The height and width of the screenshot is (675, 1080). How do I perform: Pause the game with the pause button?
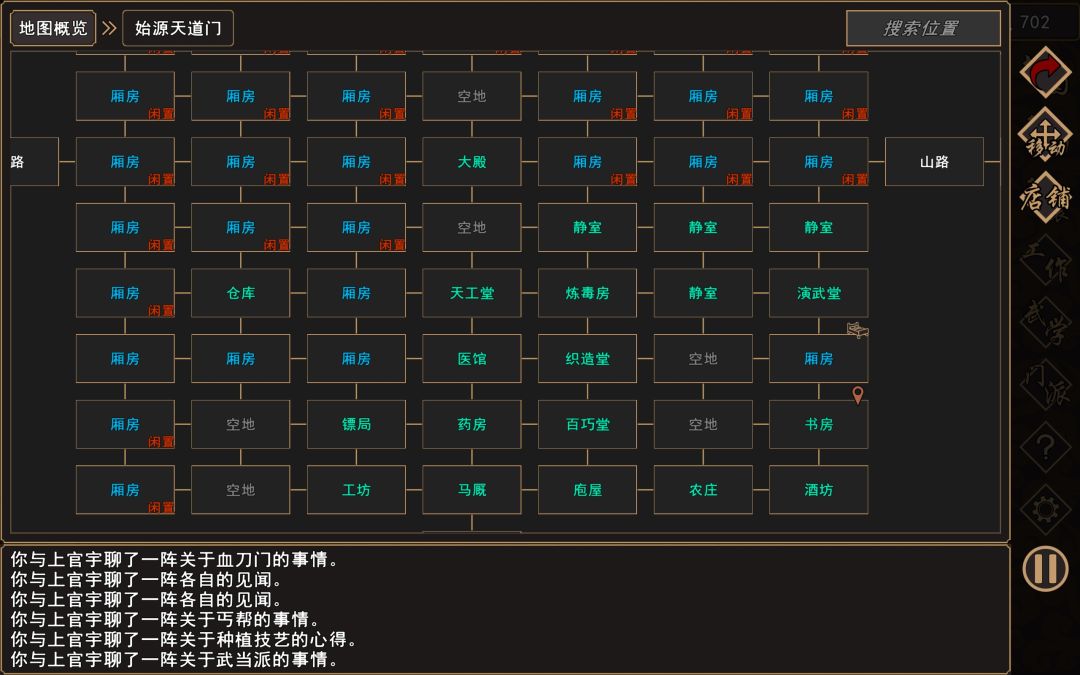point(1046,569)
